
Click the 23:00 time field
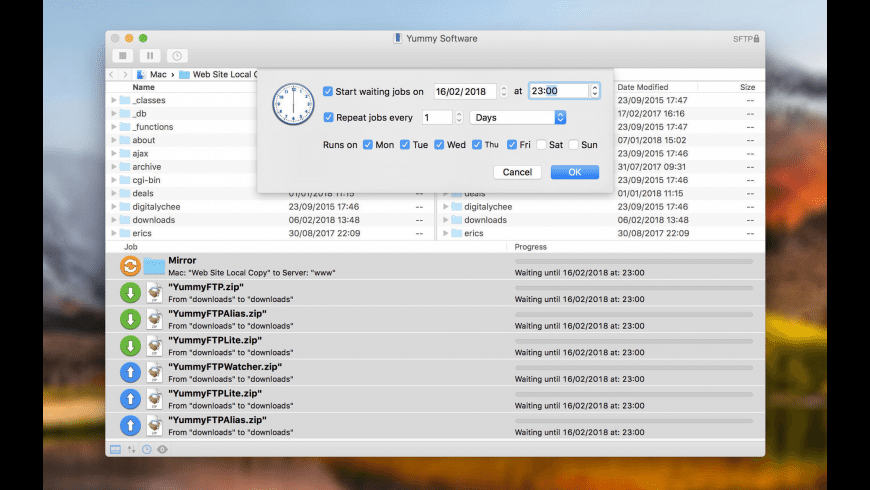pyautogui.click(x=559, y=91)
